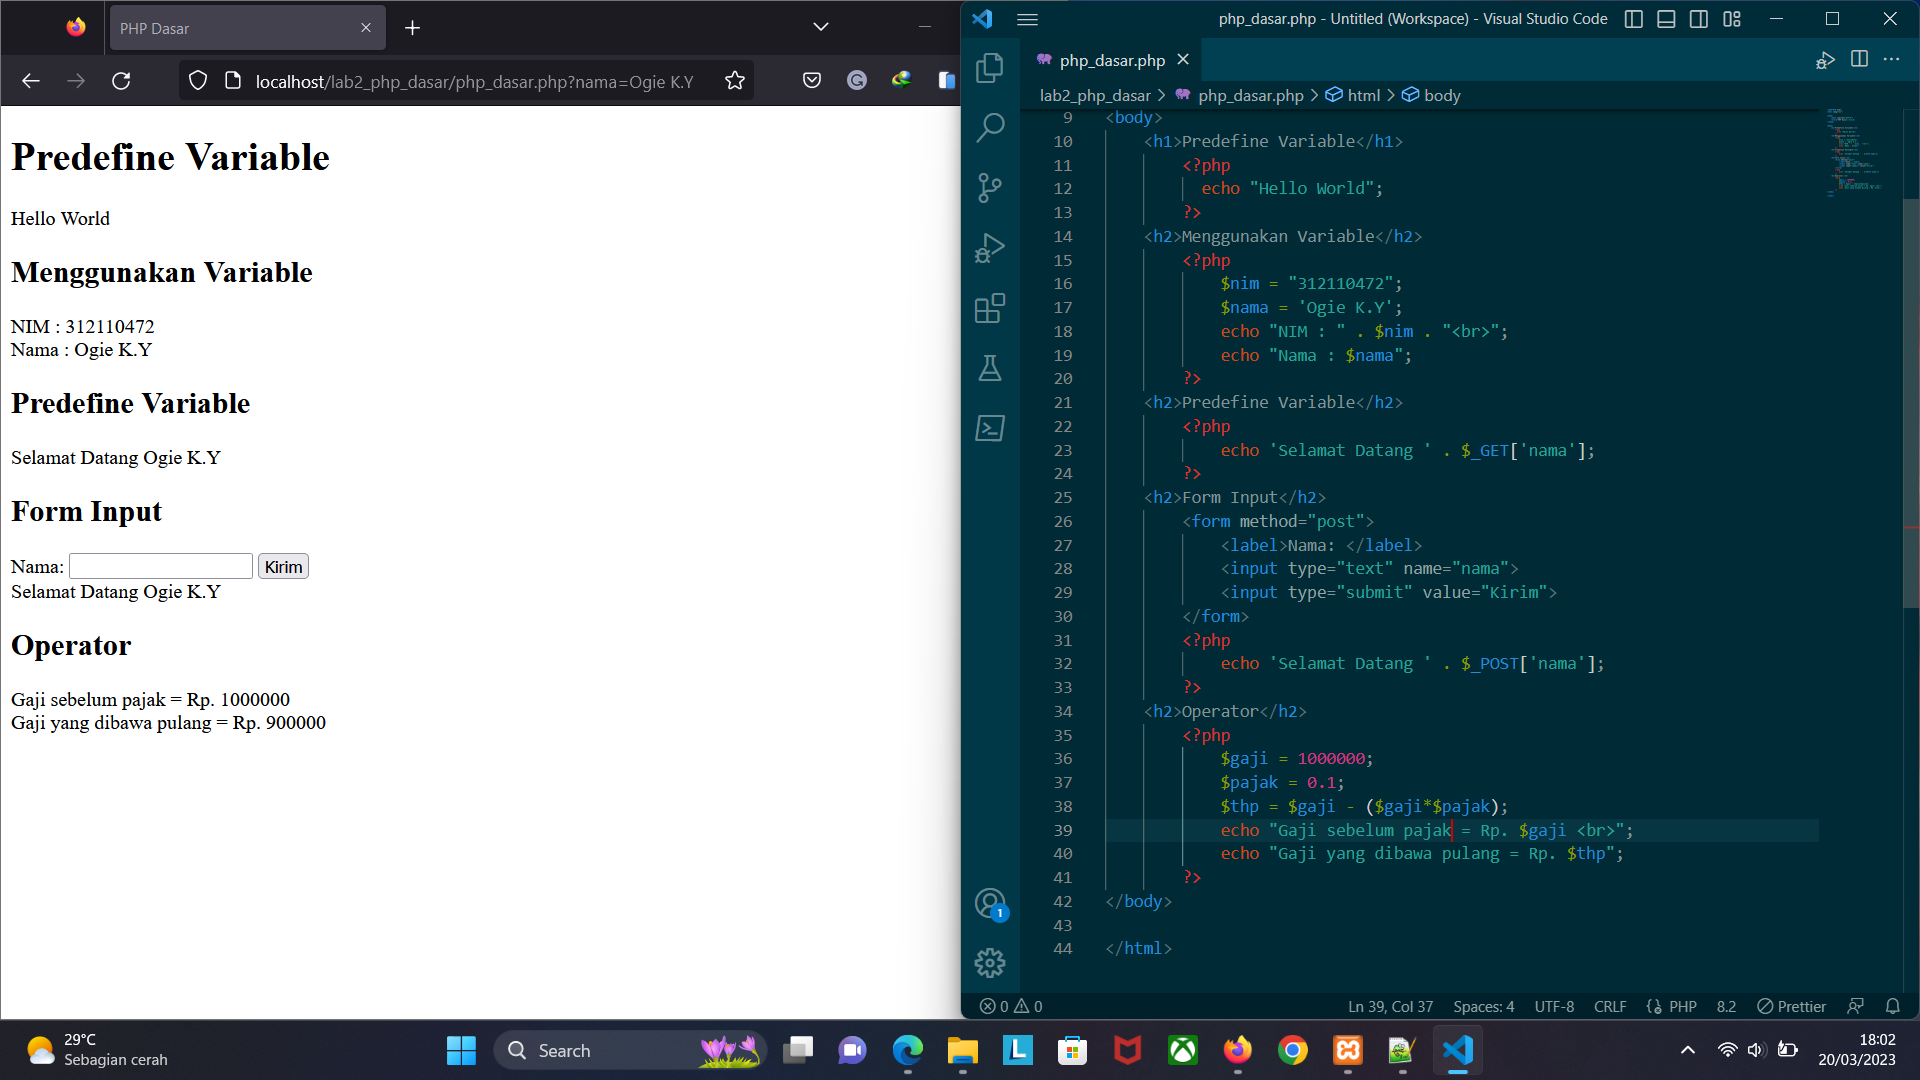The image size is (1920, 1080).
Task: Toggle the secondary sidebar in VS Code
Action: tap(1698, 18)
